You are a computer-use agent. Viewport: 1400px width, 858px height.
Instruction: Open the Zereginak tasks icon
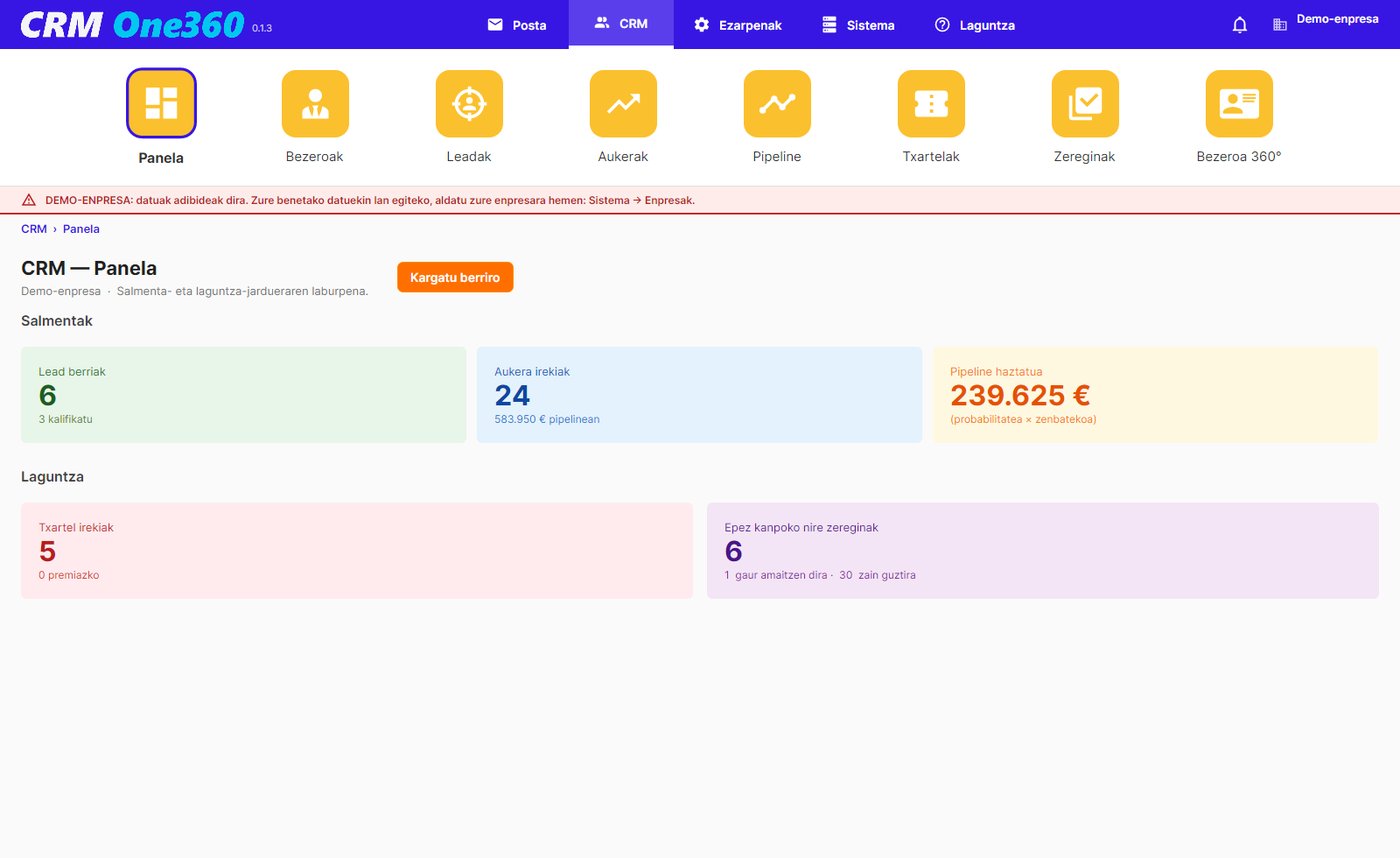coord(1085,103)
